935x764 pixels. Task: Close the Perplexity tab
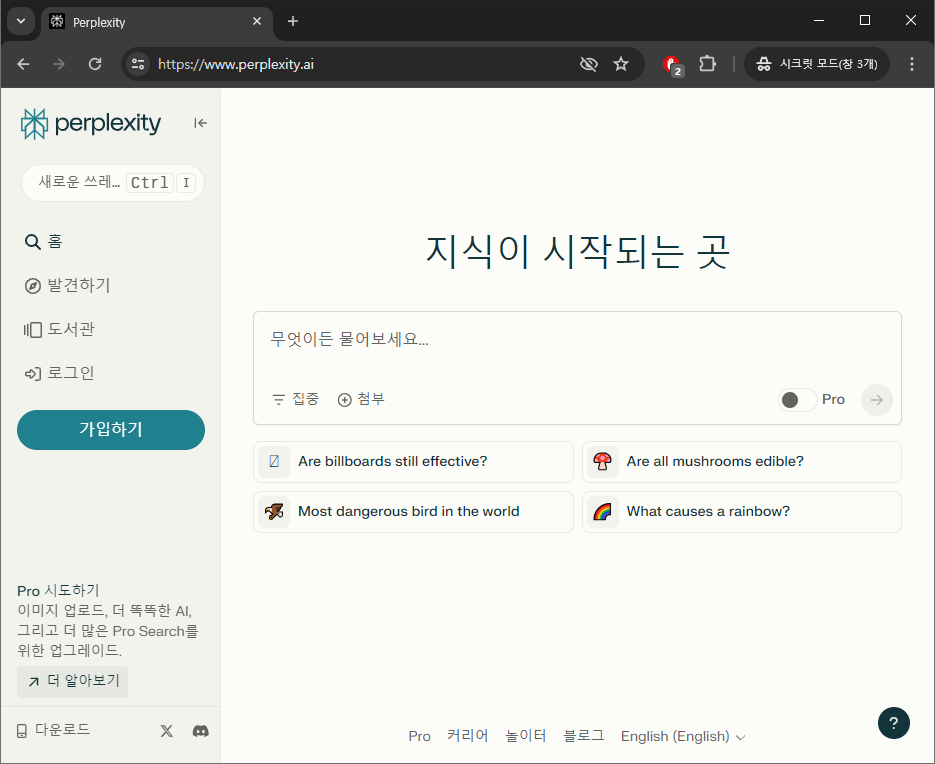257,21
